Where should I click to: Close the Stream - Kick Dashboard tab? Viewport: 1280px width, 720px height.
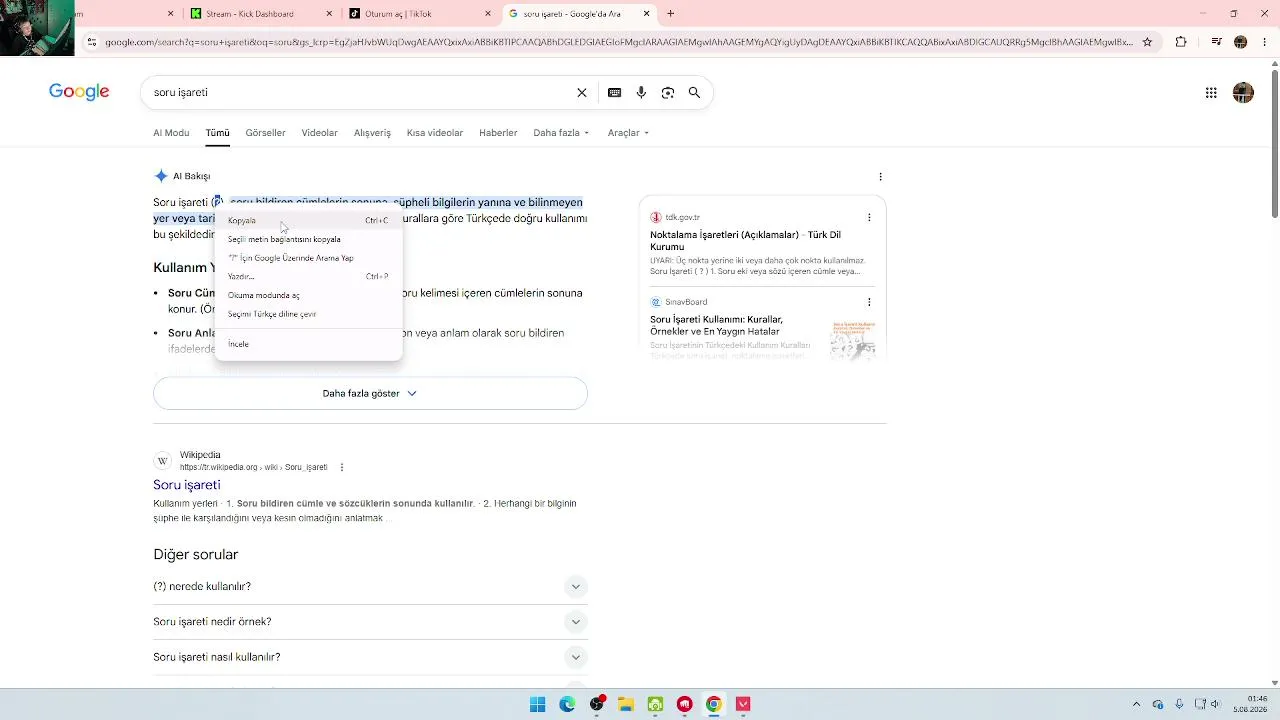click(x=329, y=14)
